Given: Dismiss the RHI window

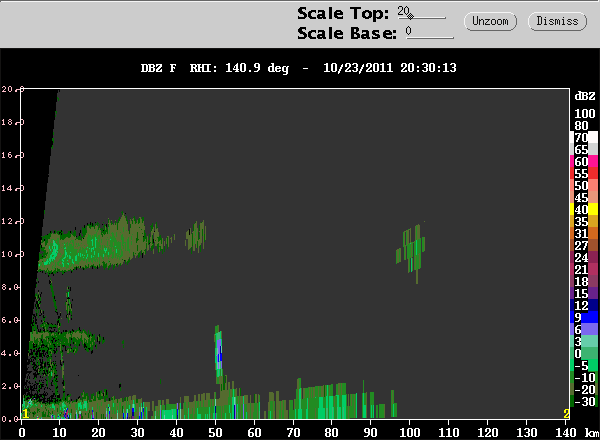Looking at the screenshot, I should [x=557, y=21].
